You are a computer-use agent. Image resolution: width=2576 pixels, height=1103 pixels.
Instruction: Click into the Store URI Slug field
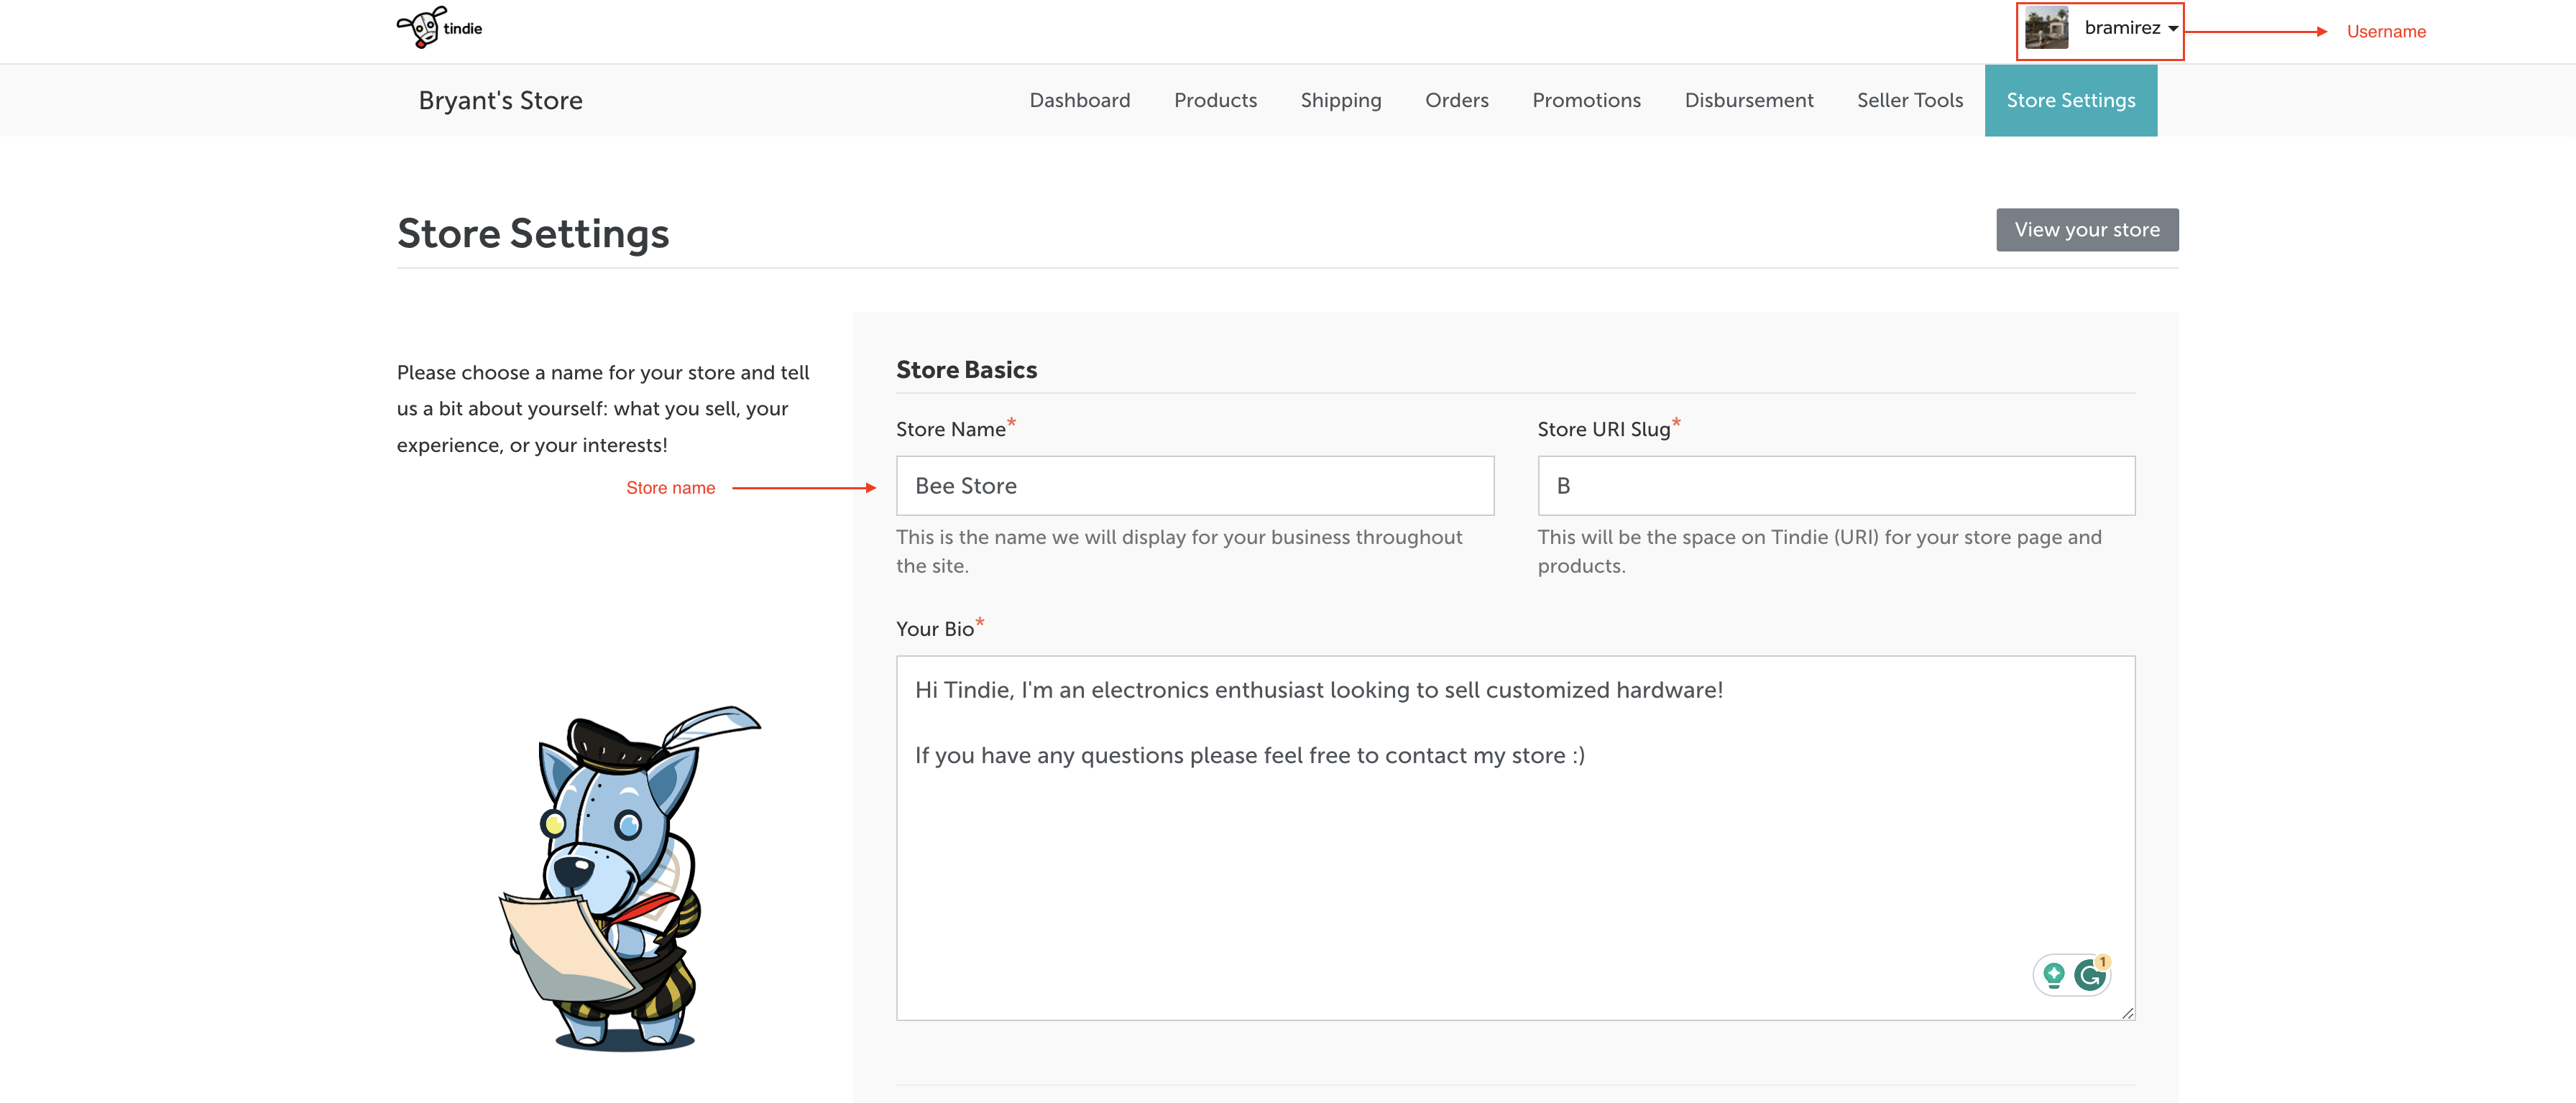tap(1835, 486)
